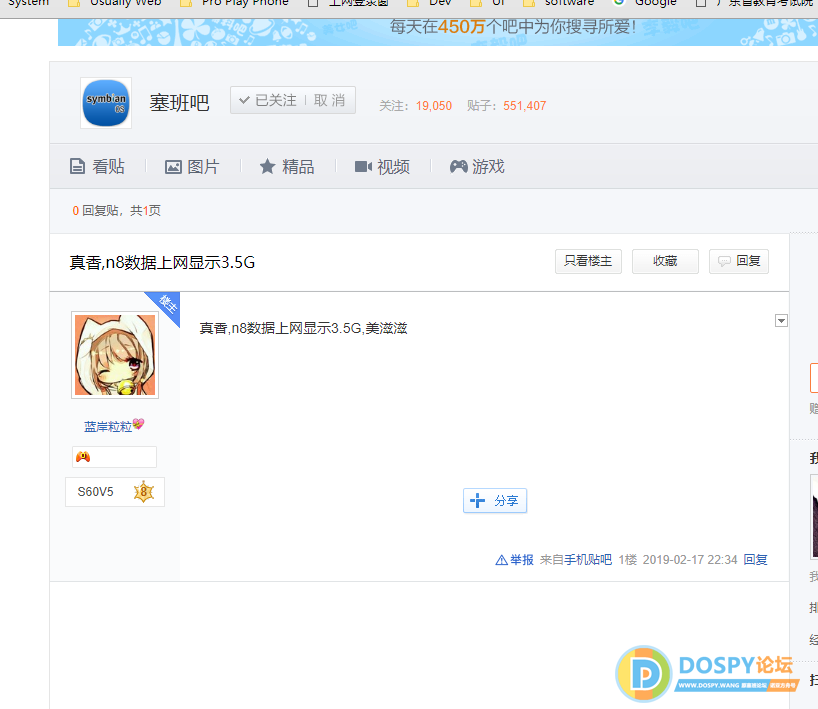Screen dimensions: 818x709
Task: Click the Symbian forum logo icon
Action: coord(106,102)
